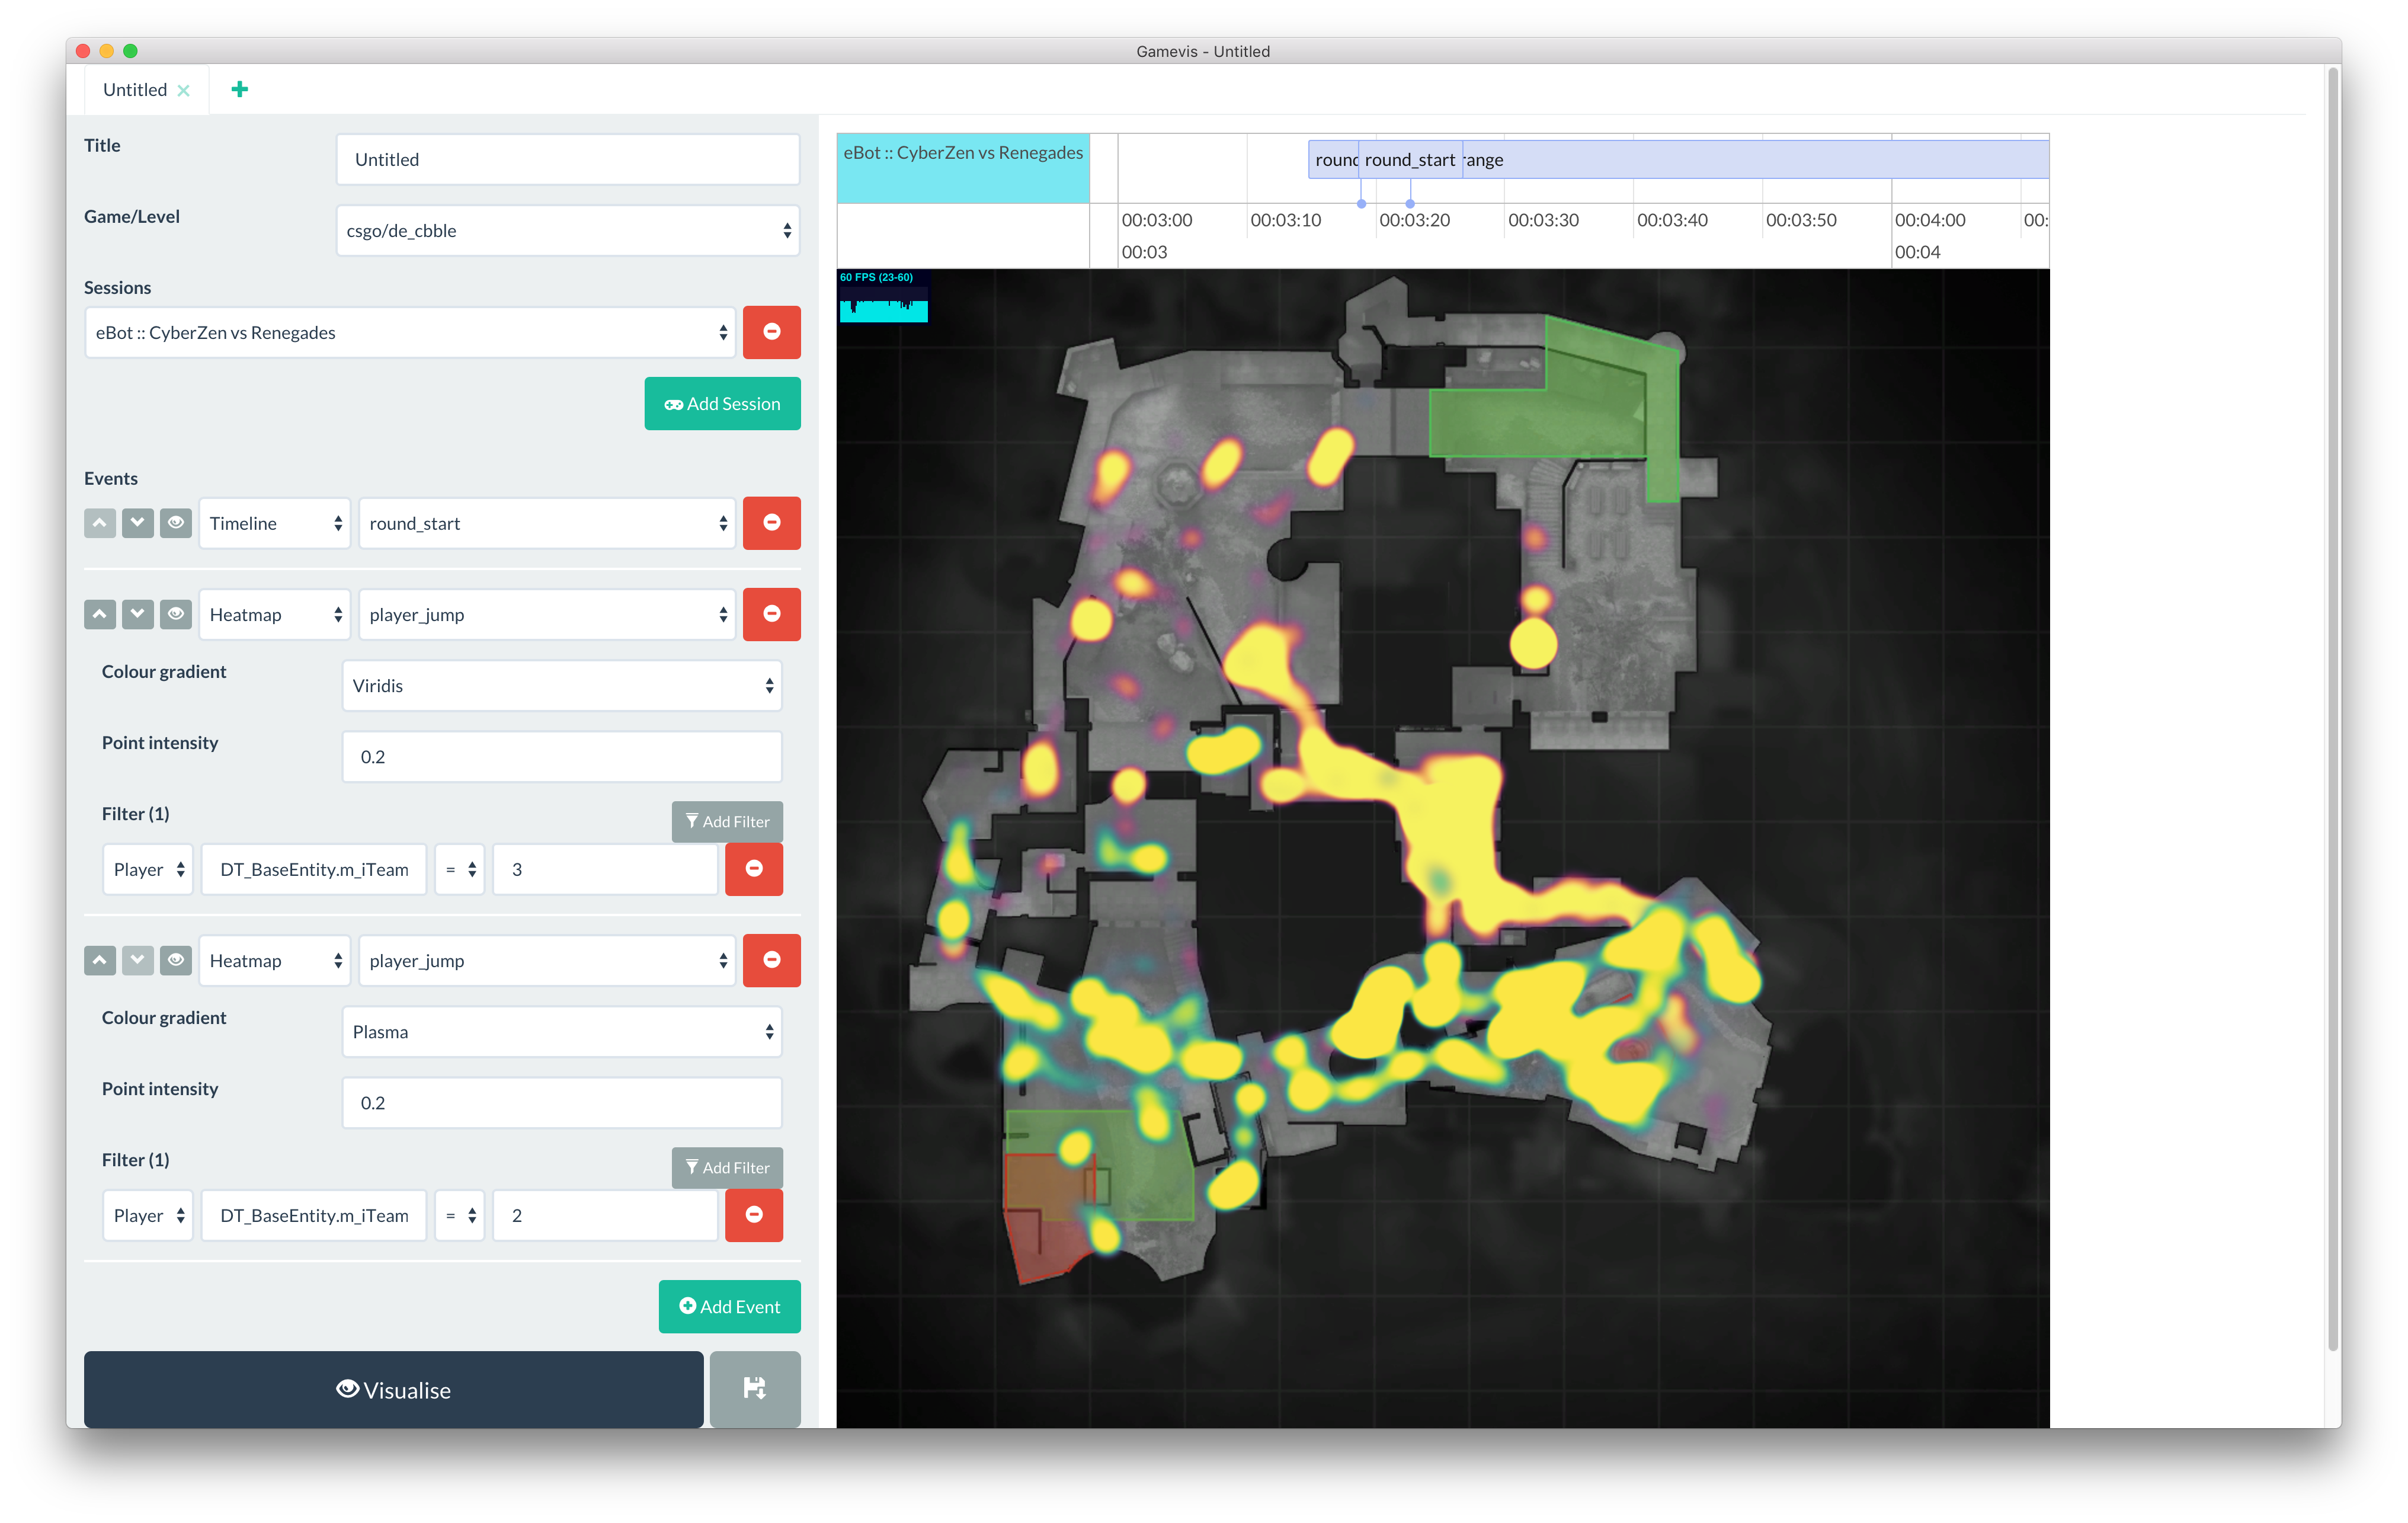The height and width of the screenshot is (1523, 2408).
Task: Change the Timeline event type dropdown
Action: click(x=274, y=523)
